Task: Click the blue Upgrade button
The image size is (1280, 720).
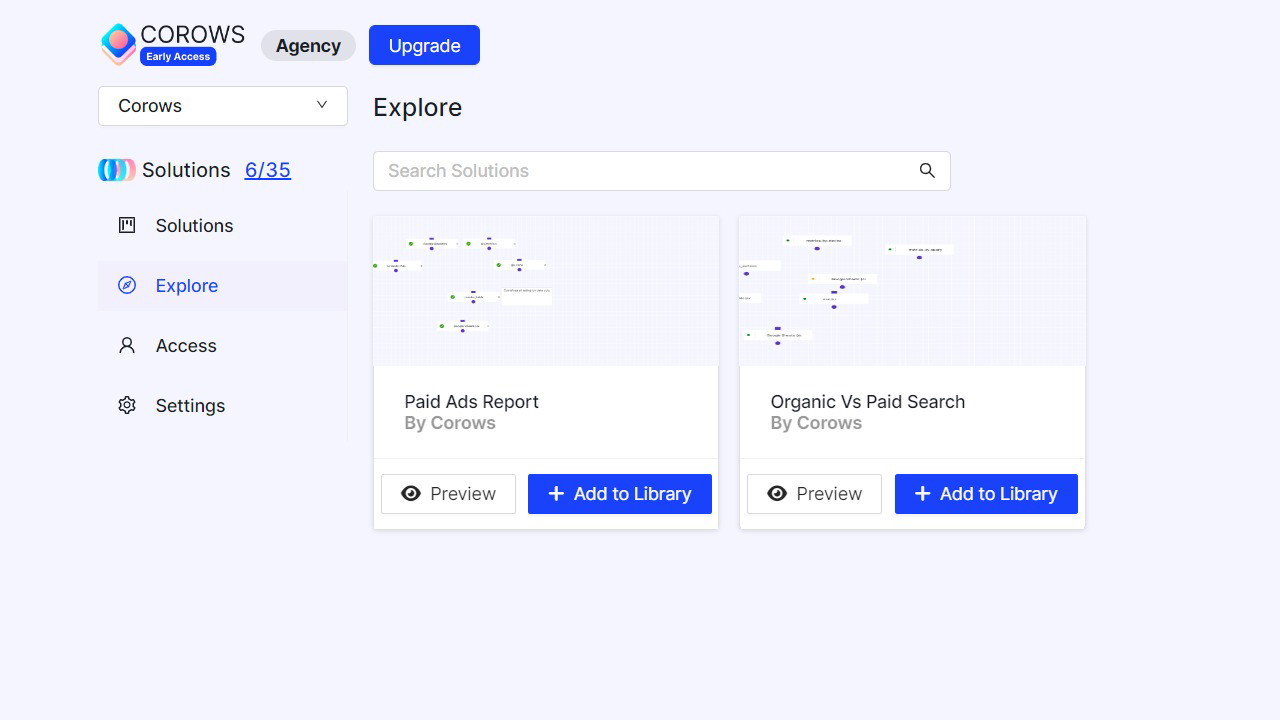Action: tap(424, 45)
